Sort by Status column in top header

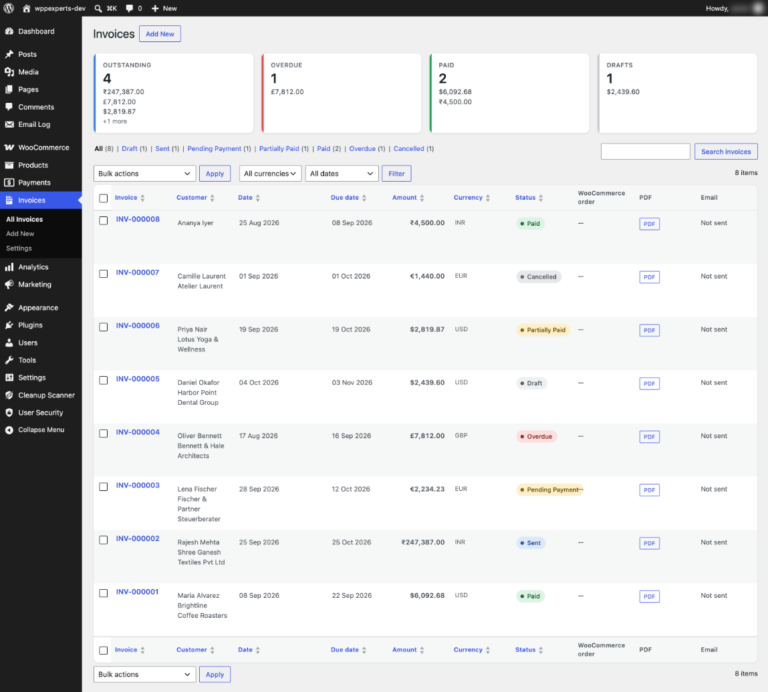tap(529, 198)
